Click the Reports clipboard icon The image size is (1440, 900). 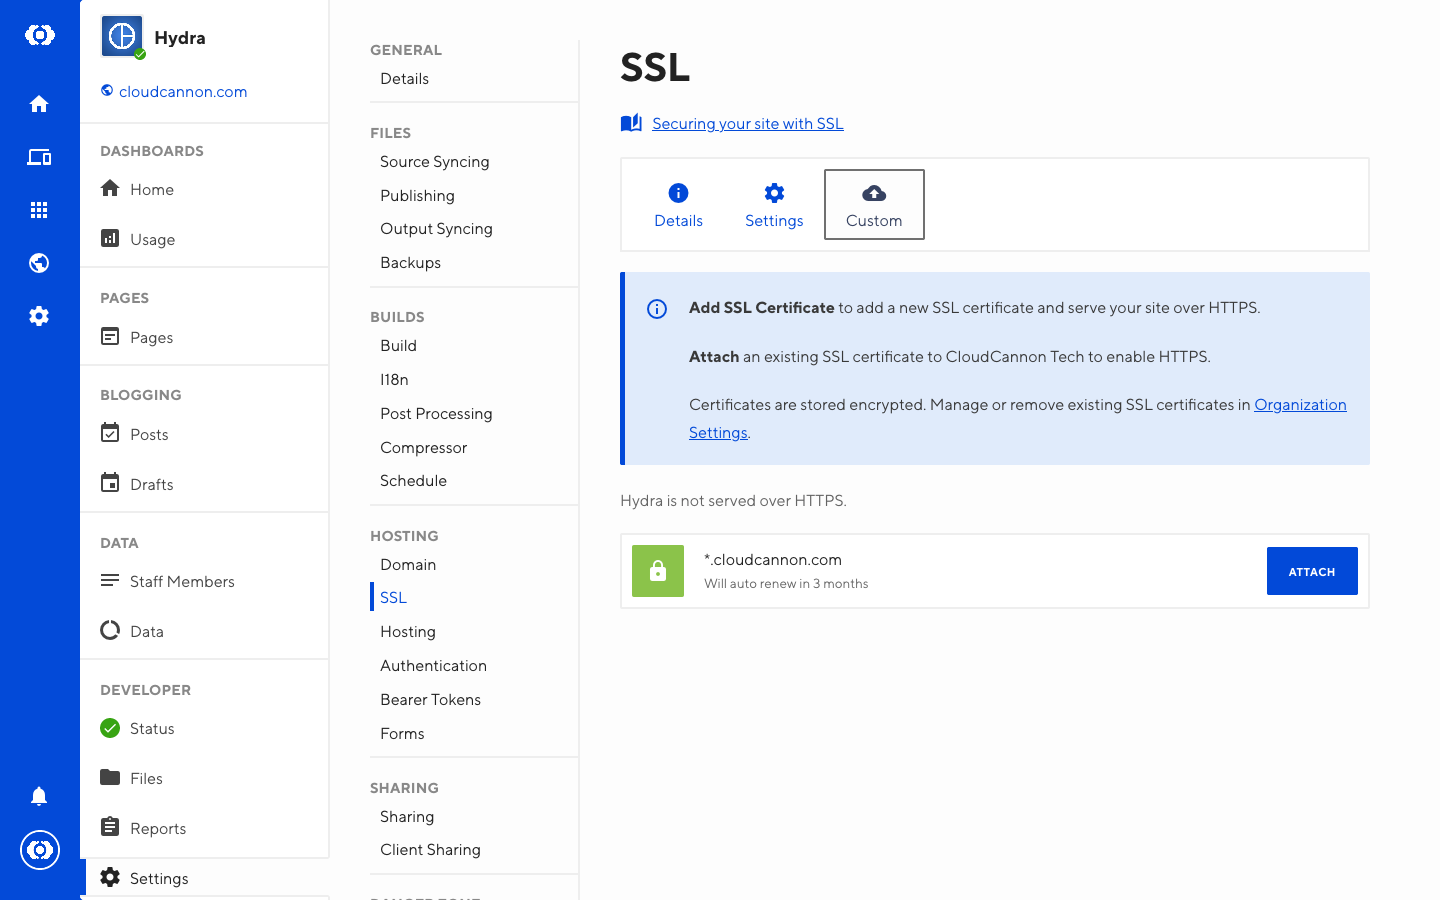pos(110,827)
